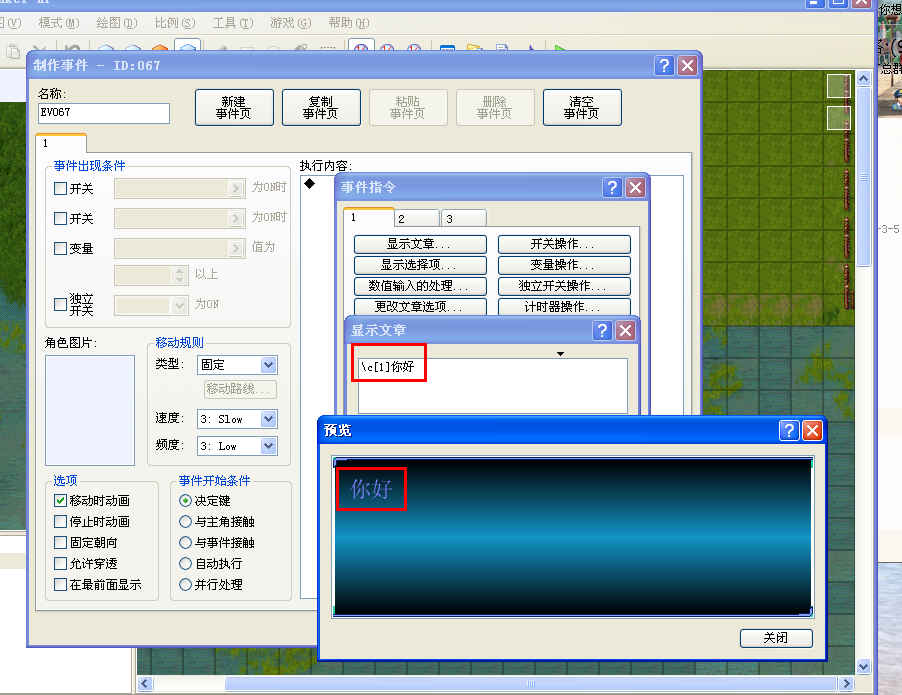
Task: Click the map's scroll-up arrow
Action: [x=863, y=78]
